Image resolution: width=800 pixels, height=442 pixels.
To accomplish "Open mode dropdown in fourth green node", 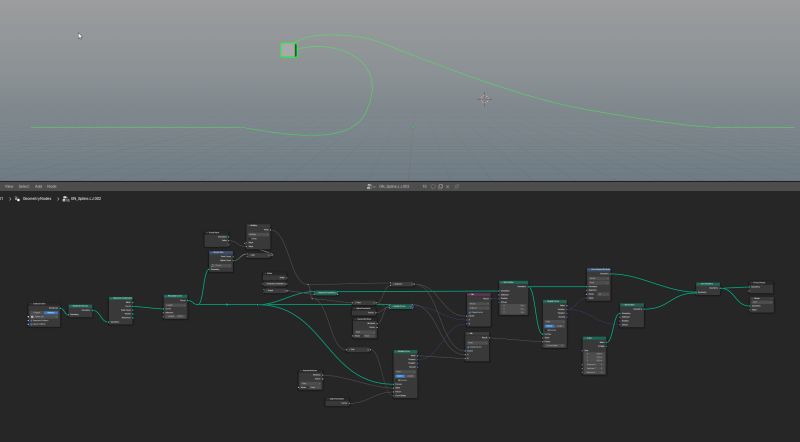I will 176,305.
